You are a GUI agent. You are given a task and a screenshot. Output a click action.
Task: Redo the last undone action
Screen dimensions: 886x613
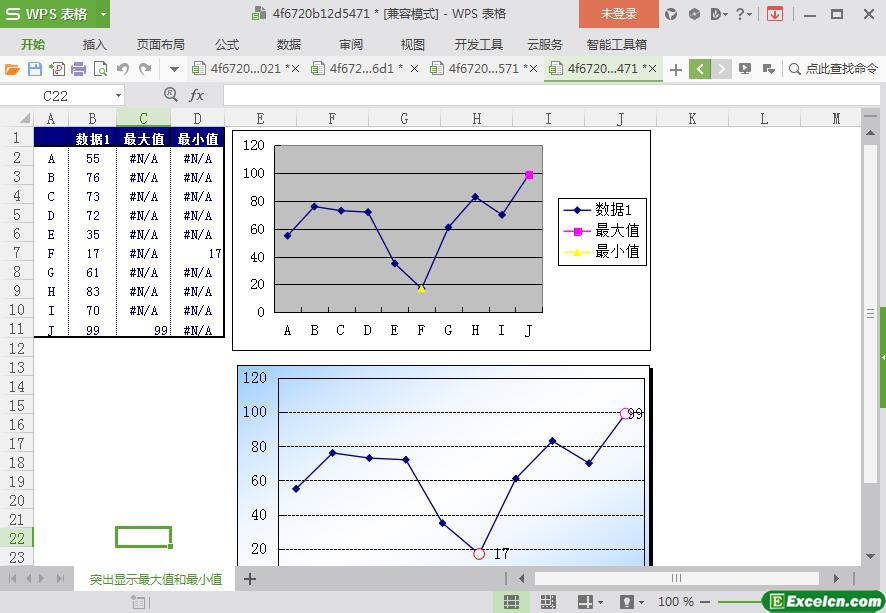[145, 69]
